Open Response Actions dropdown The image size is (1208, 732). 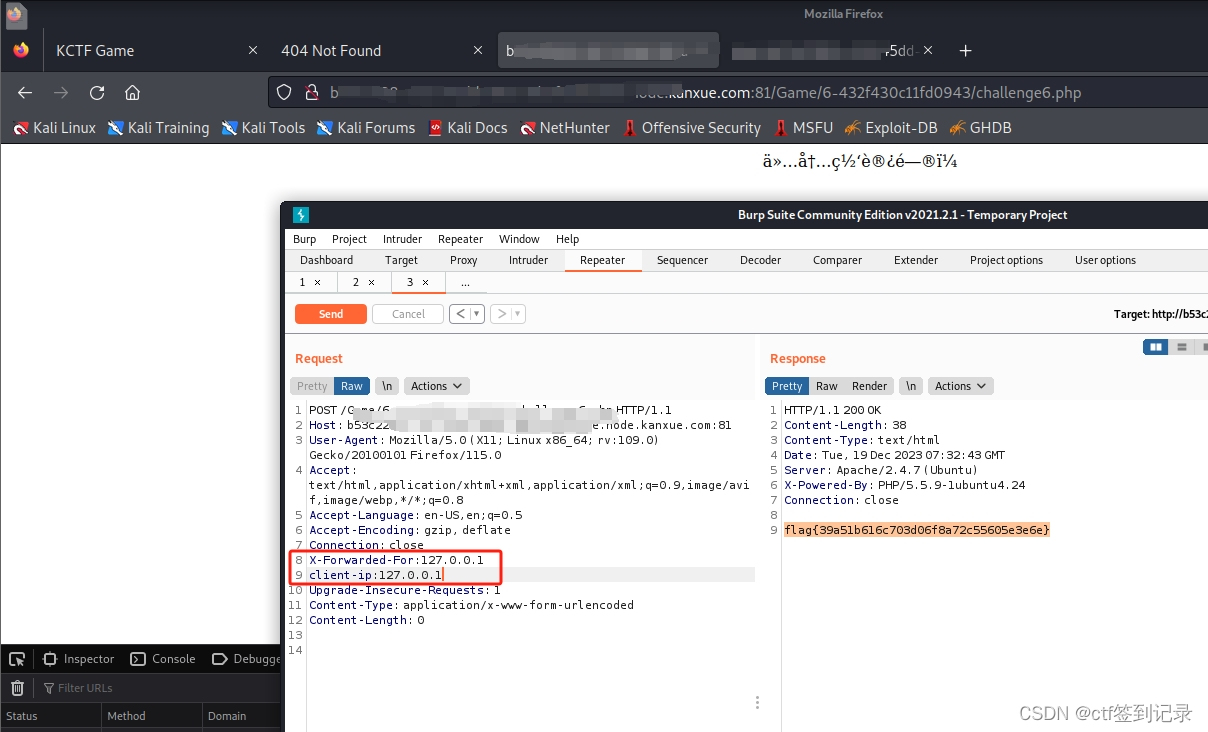click(x=960, y=386)
